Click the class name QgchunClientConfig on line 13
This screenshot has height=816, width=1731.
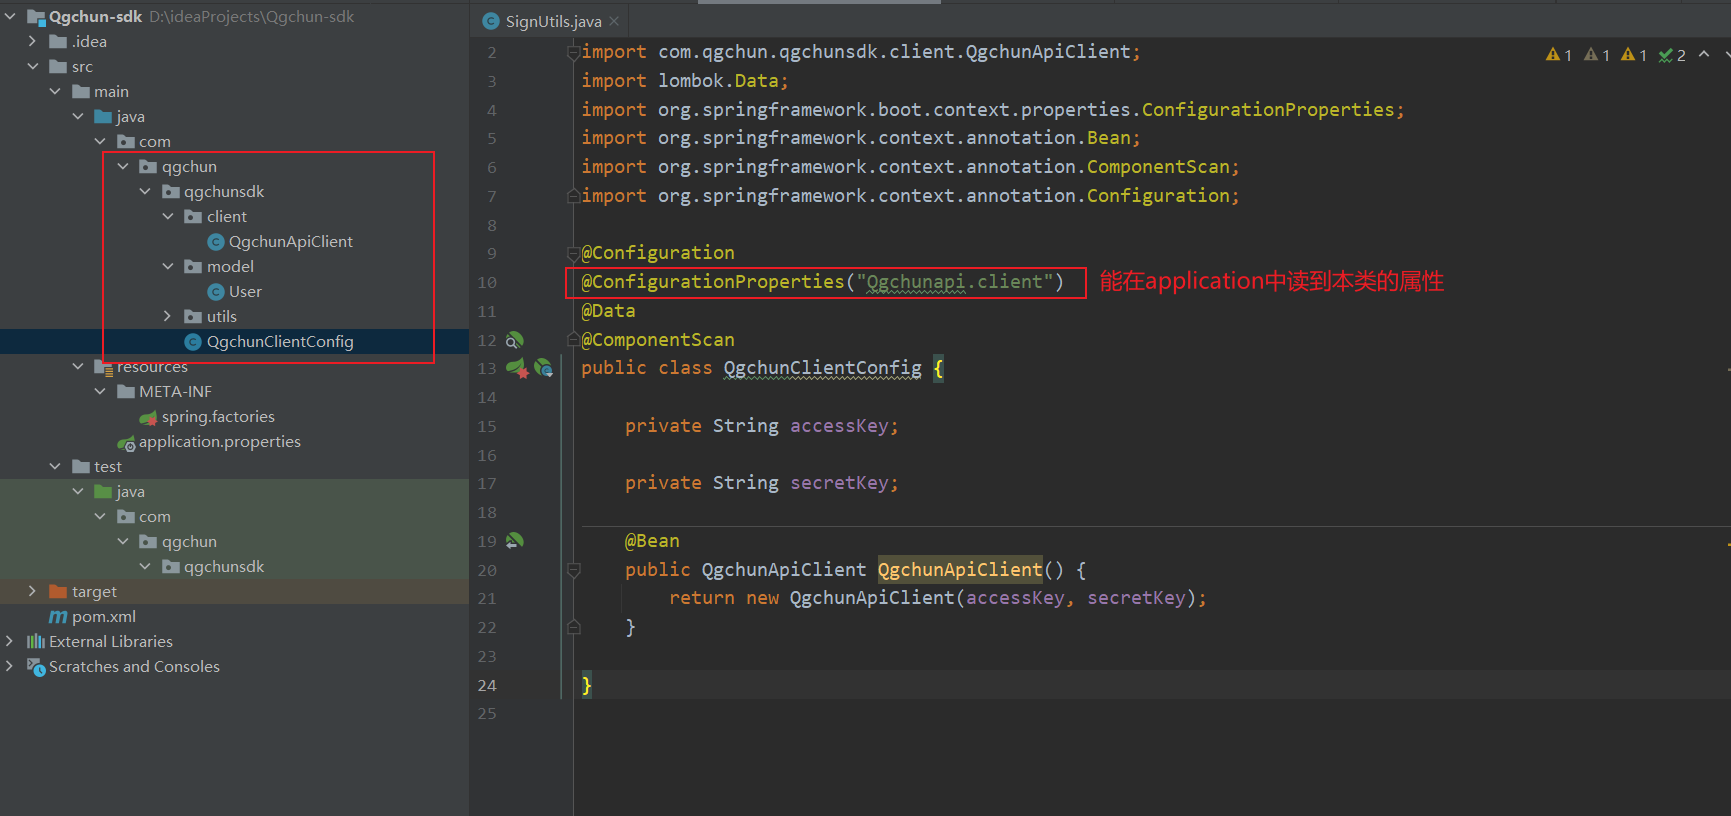pyautogui.click(x=823, y=368)
